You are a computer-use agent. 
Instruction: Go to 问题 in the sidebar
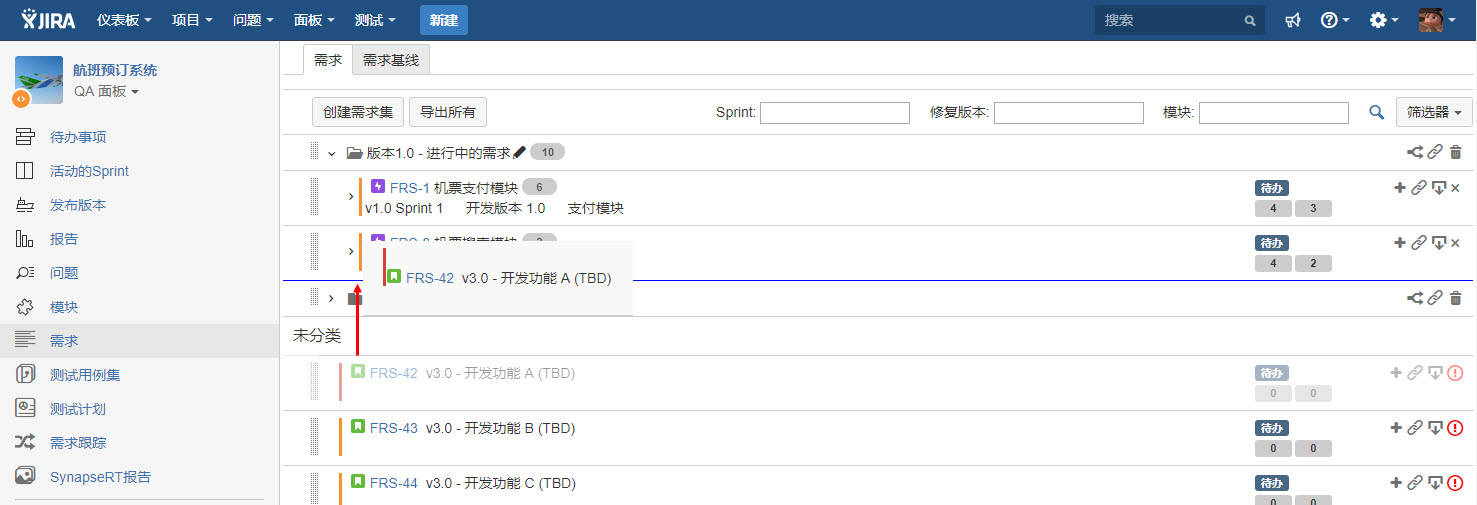[64, 273]
